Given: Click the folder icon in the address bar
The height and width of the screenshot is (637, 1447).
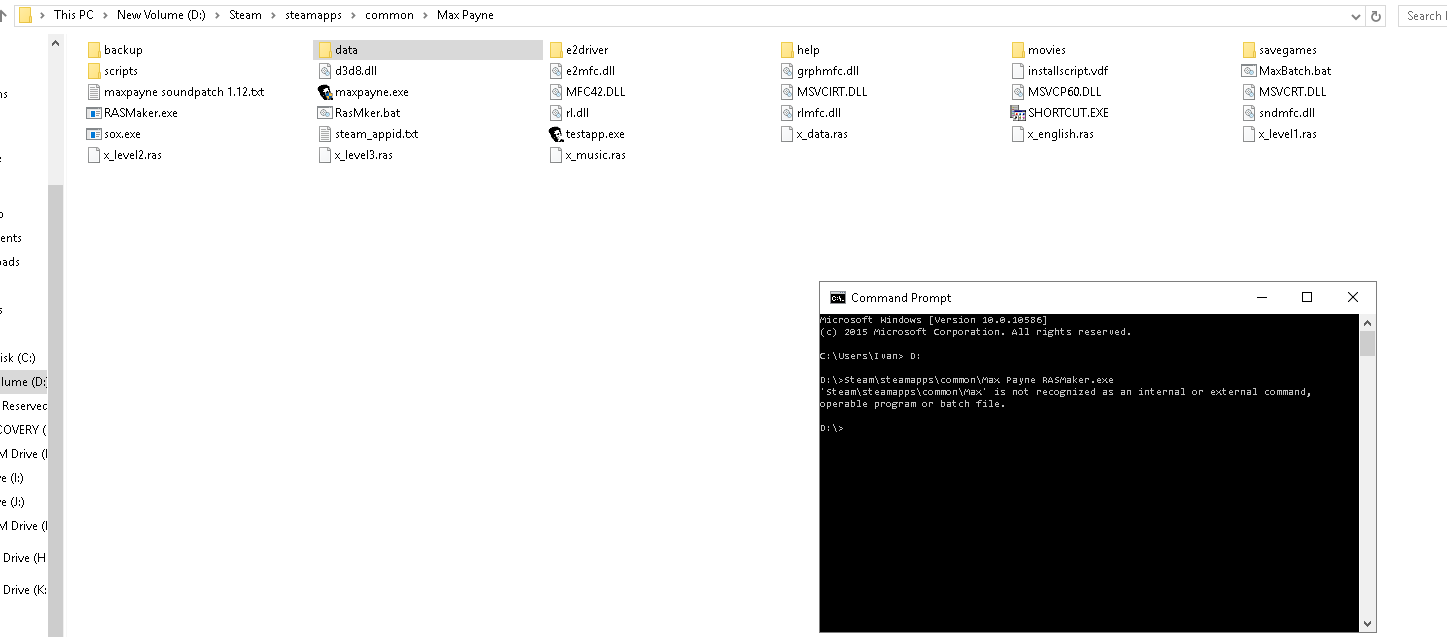Looking at the screenshot, I should pyautogui.click(x=26, y=15).
